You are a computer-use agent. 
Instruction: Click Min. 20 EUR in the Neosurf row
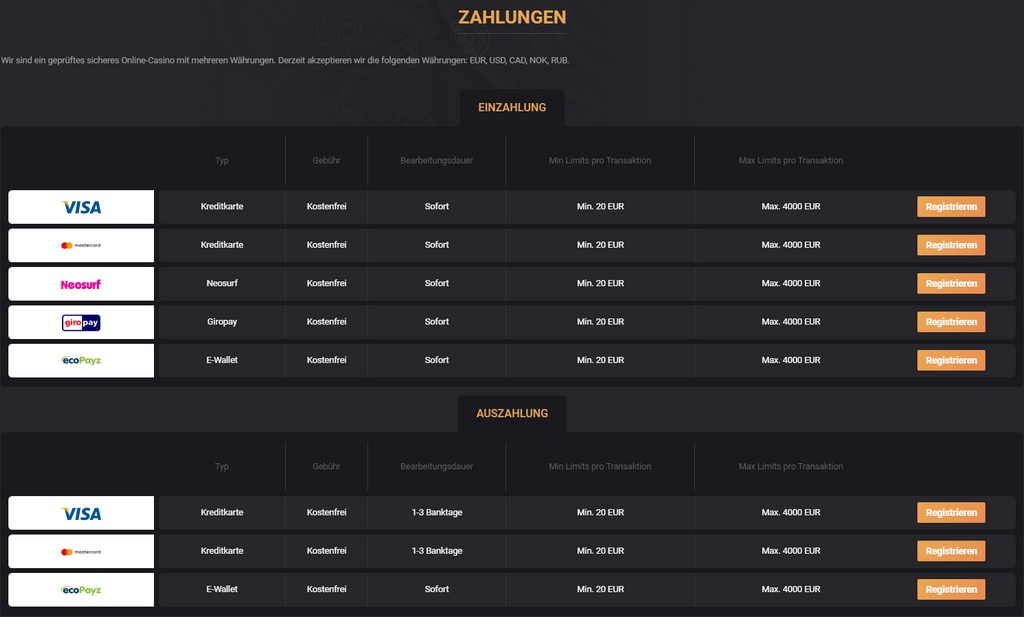pos(600,283)
